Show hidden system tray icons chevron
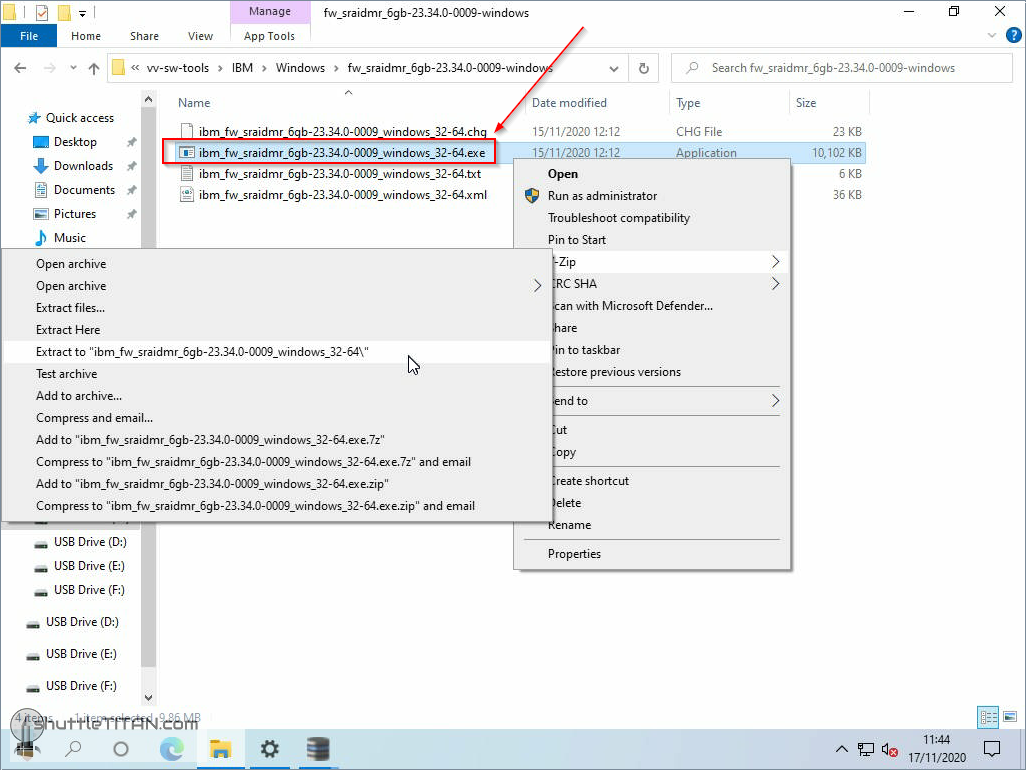The image size is (1026, 770). point(842,749)
